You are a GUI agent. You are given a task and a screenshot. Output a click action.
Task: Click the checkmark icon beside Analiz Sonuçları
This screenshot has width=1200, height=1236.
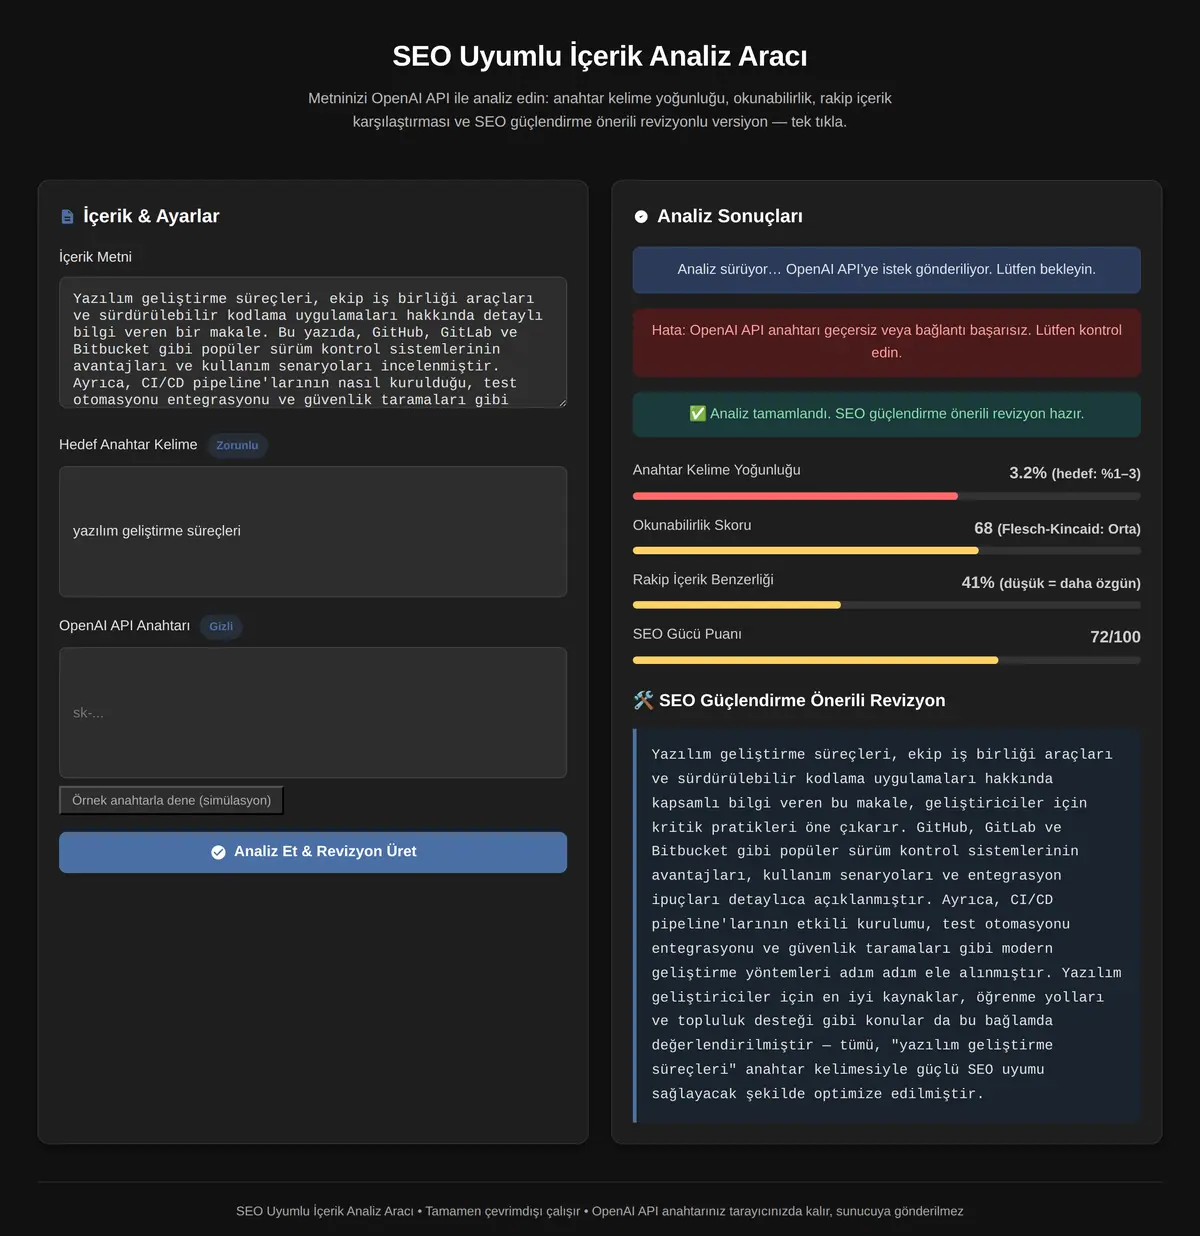click(x=641, y=217)
